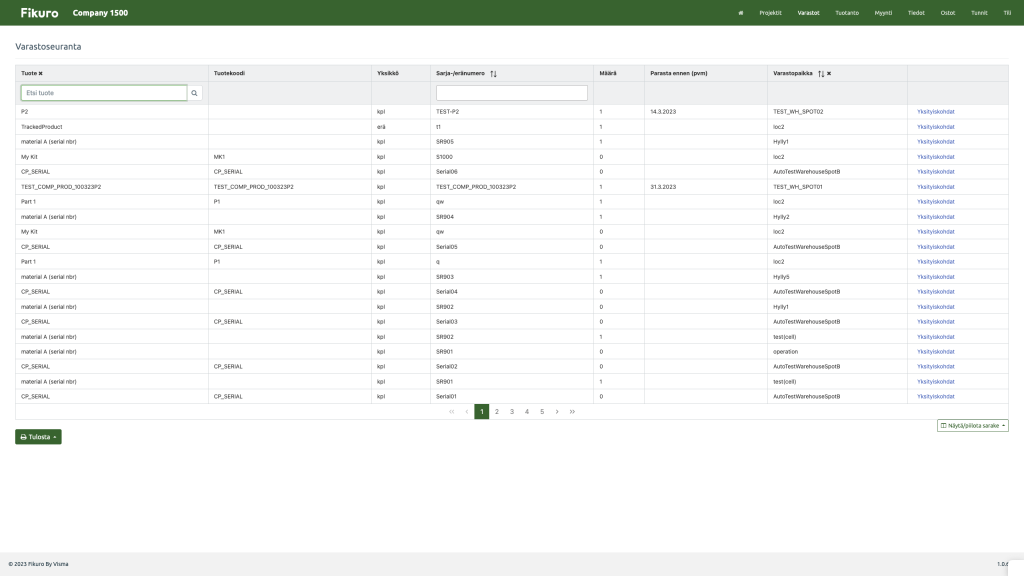The height and width of the screenshot is (576, 1024).
Task: Go to the previous page arrow
Action: click(x=467, y=412)
